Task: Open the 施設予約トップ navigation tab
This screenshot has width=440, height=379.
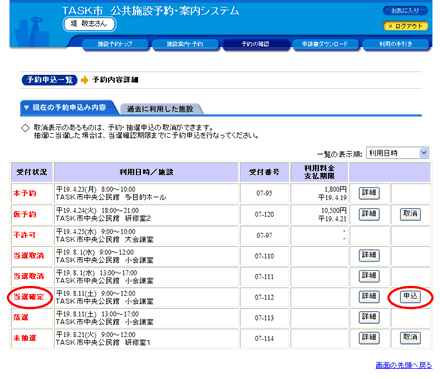Action: [115, 44]
